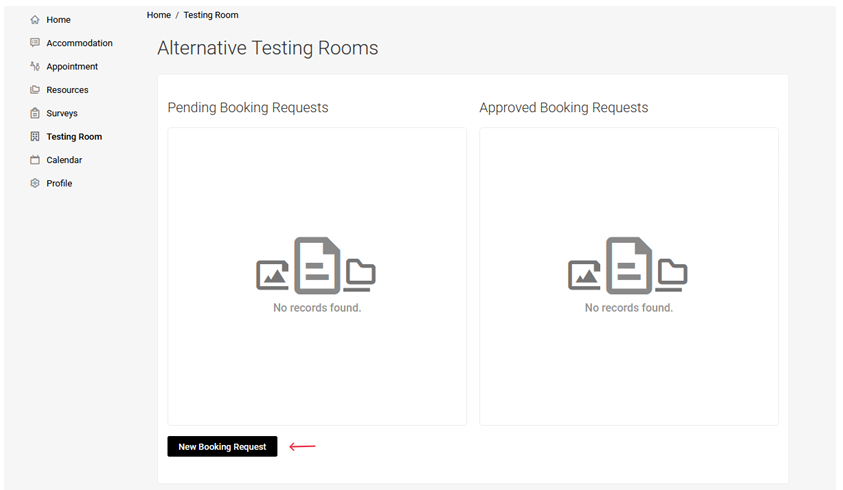Click the Home house icon in sidebar
843x490 pixels.
35,20
